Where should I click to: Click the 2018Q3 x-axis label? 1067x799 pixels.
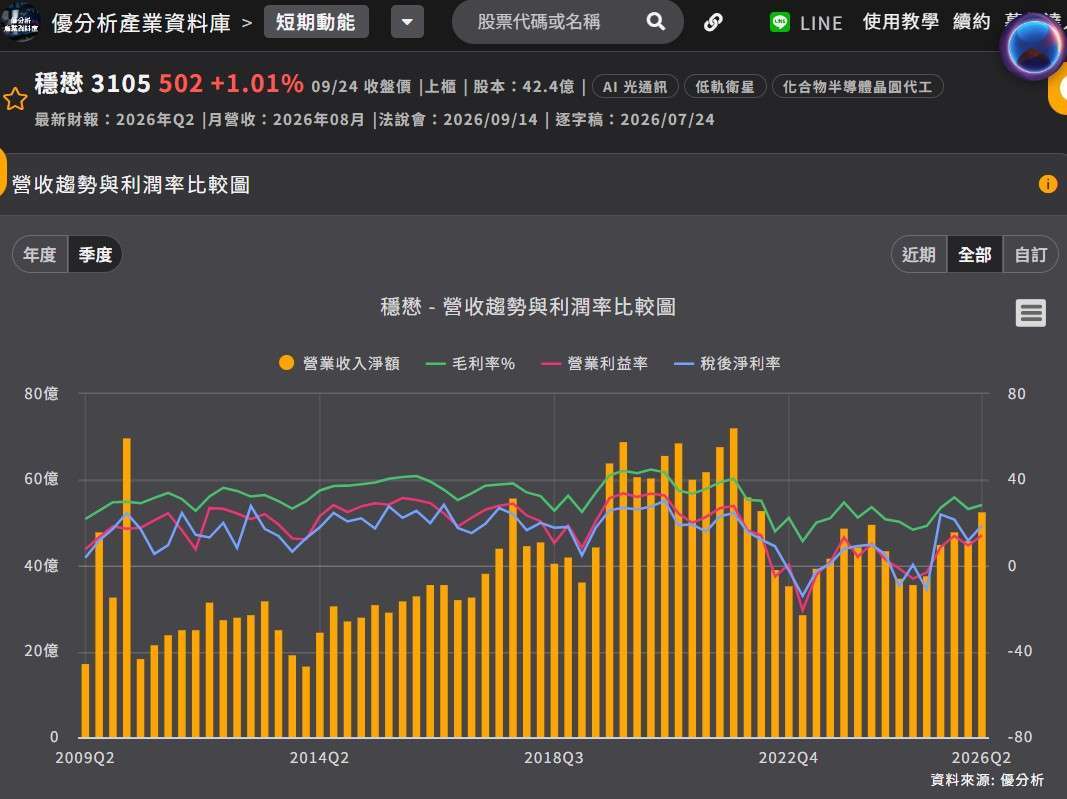(x=553, y=758)
